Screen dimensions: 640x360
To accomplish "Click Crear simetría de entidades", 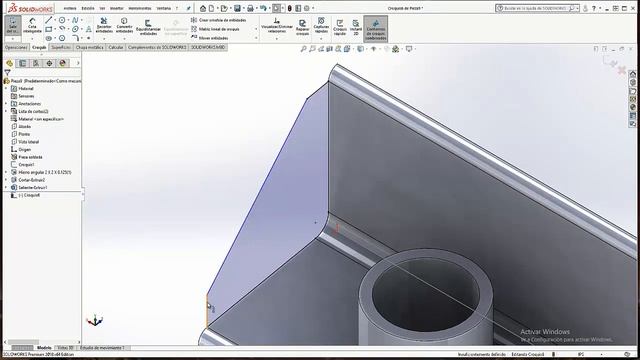I will 218,20.
